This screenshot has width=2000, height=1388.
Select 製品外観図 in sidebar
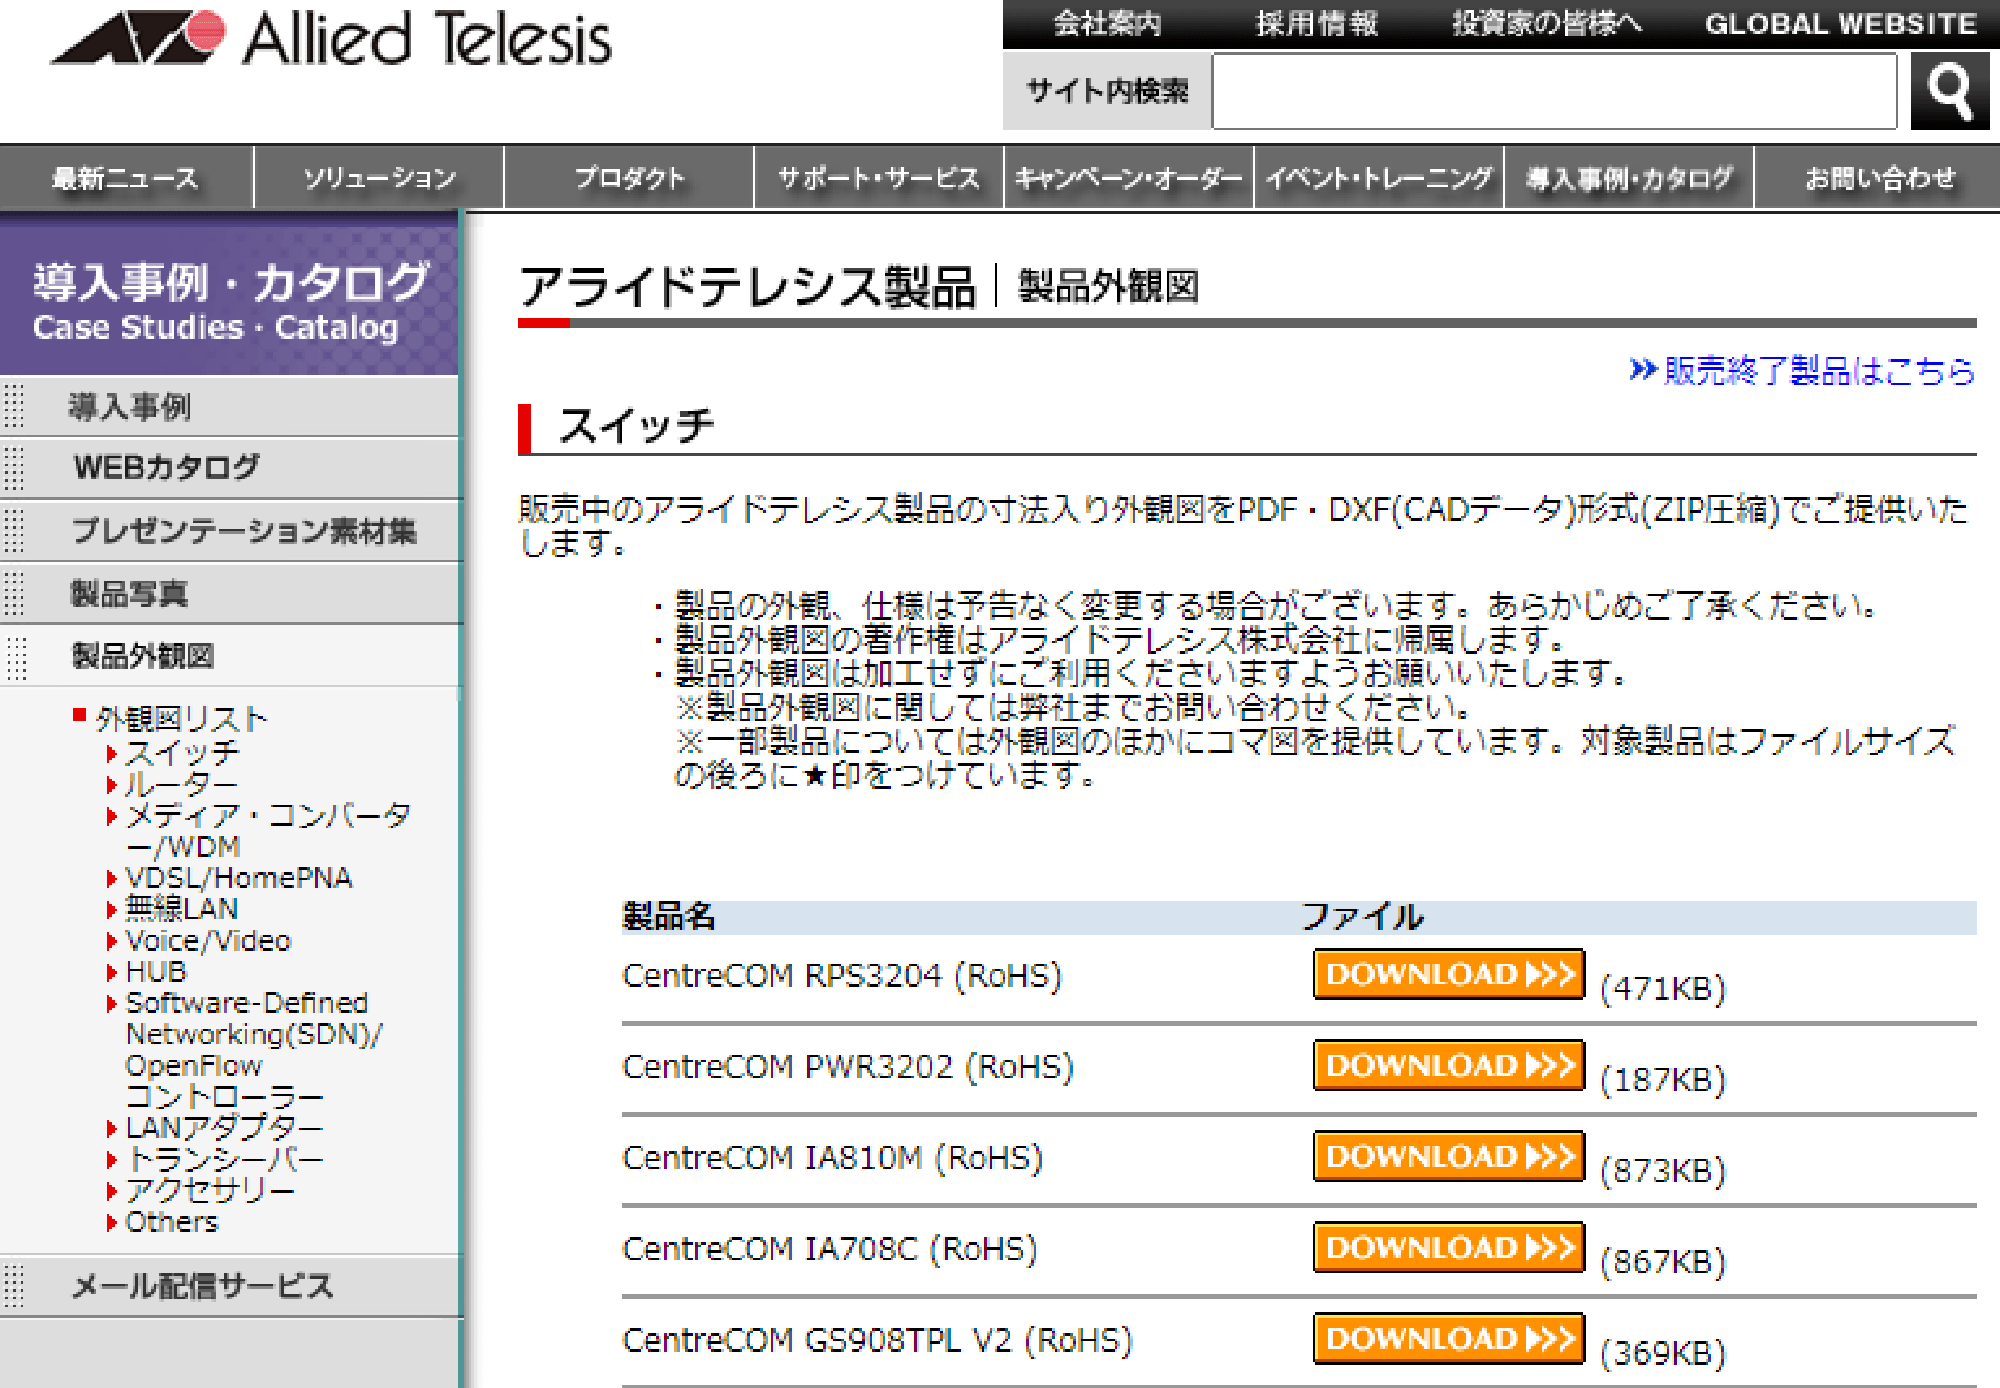click(230, 656)
